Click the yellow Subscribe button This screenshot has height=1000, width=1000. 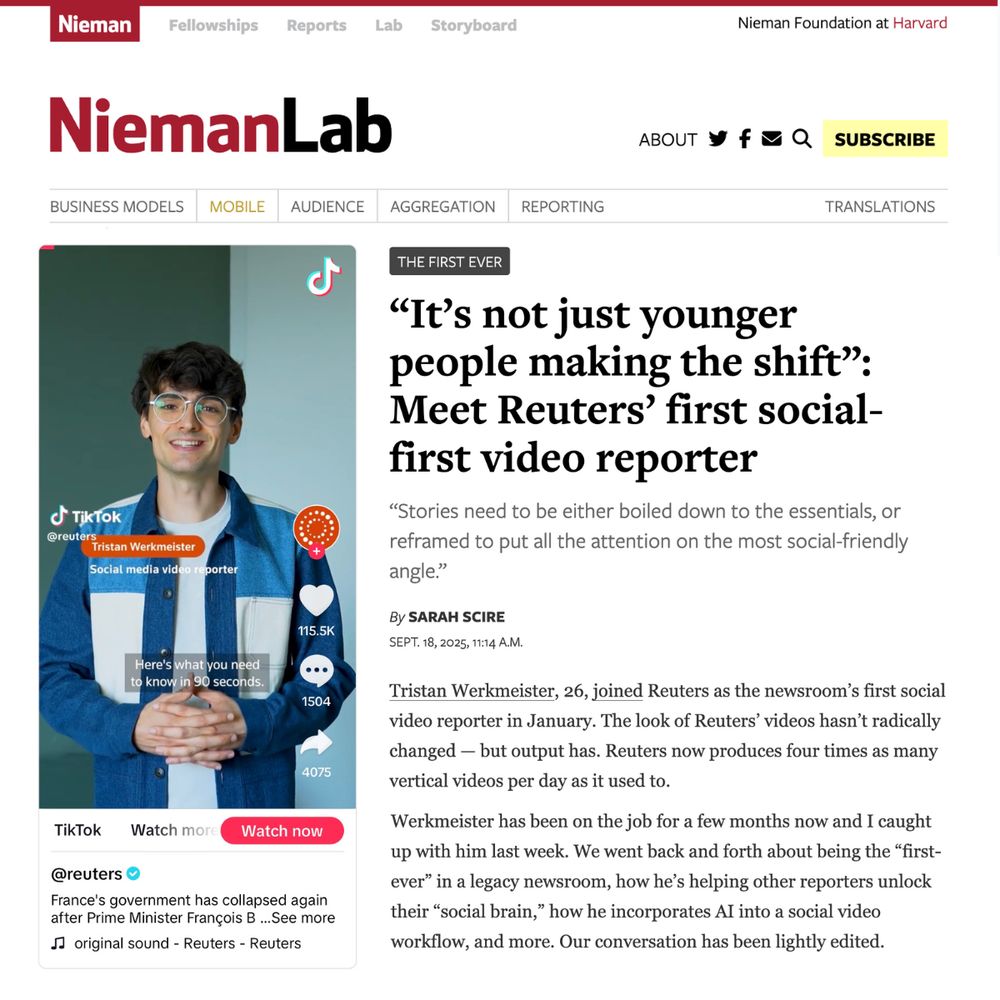click(x=885, y=138)
